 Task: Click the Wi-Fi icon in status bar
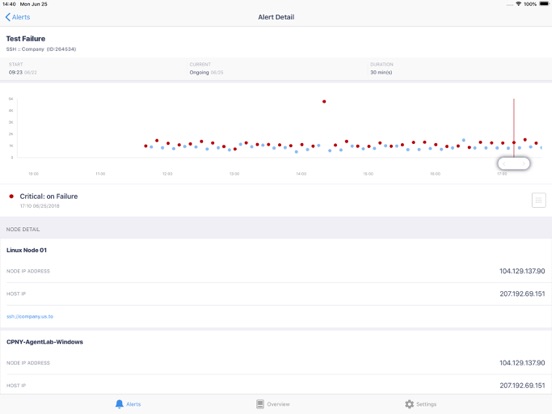click(519, 4)
